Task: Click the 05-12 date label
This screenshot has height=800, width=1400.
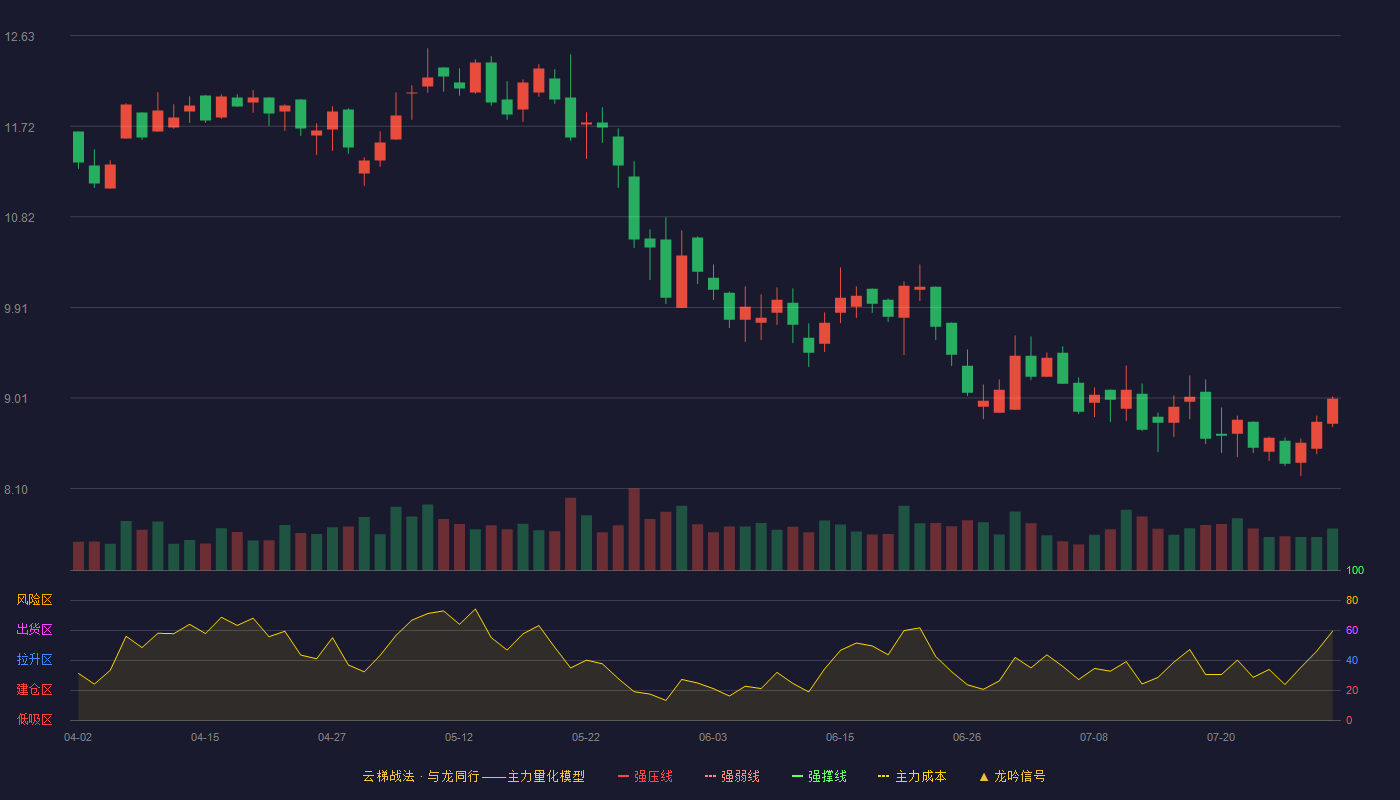Action: point(459,737)
